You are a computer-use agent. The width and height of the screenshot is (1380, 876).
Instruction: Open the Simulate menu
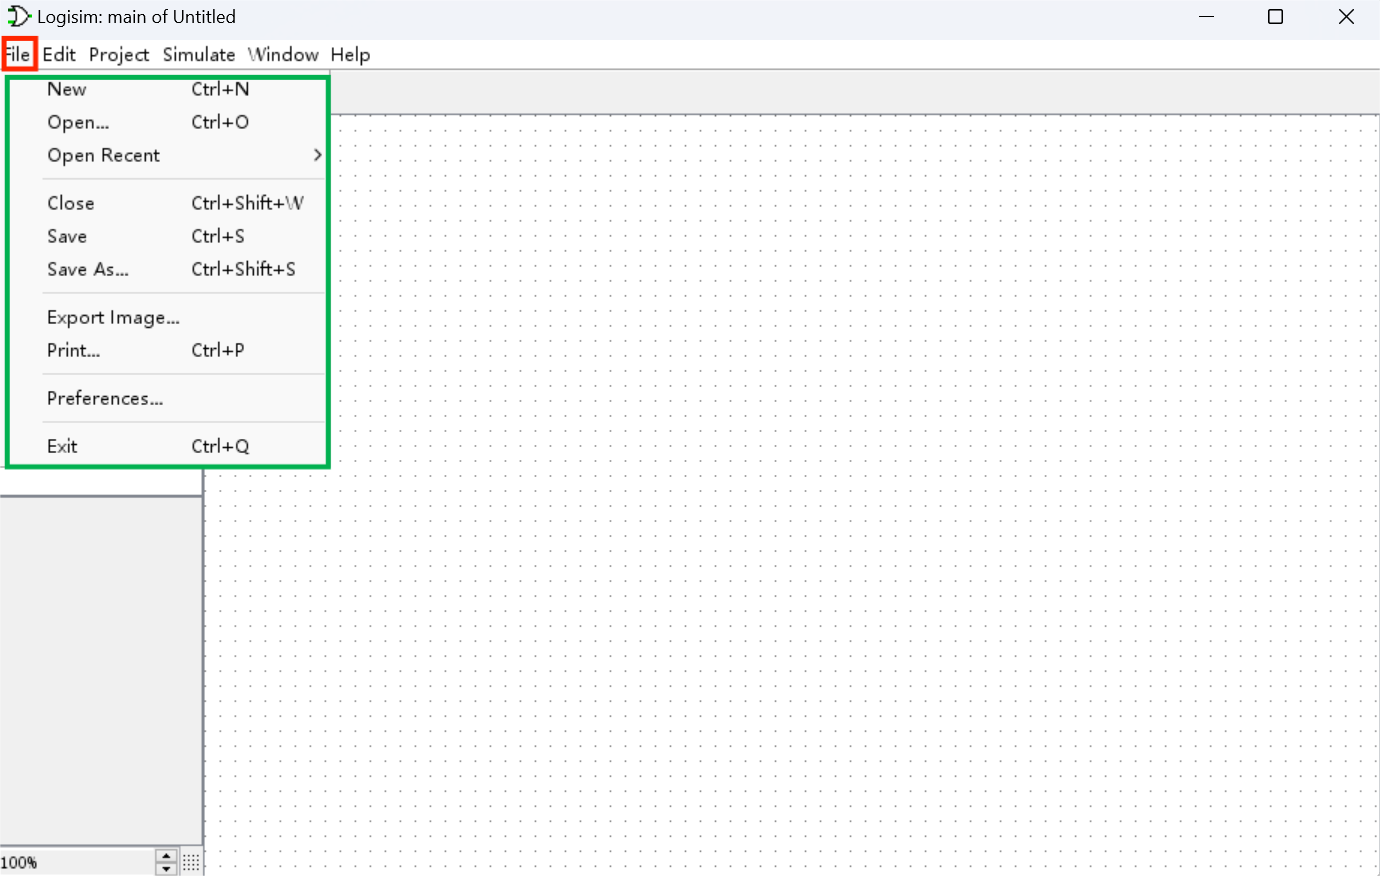[x=199, y=55]
